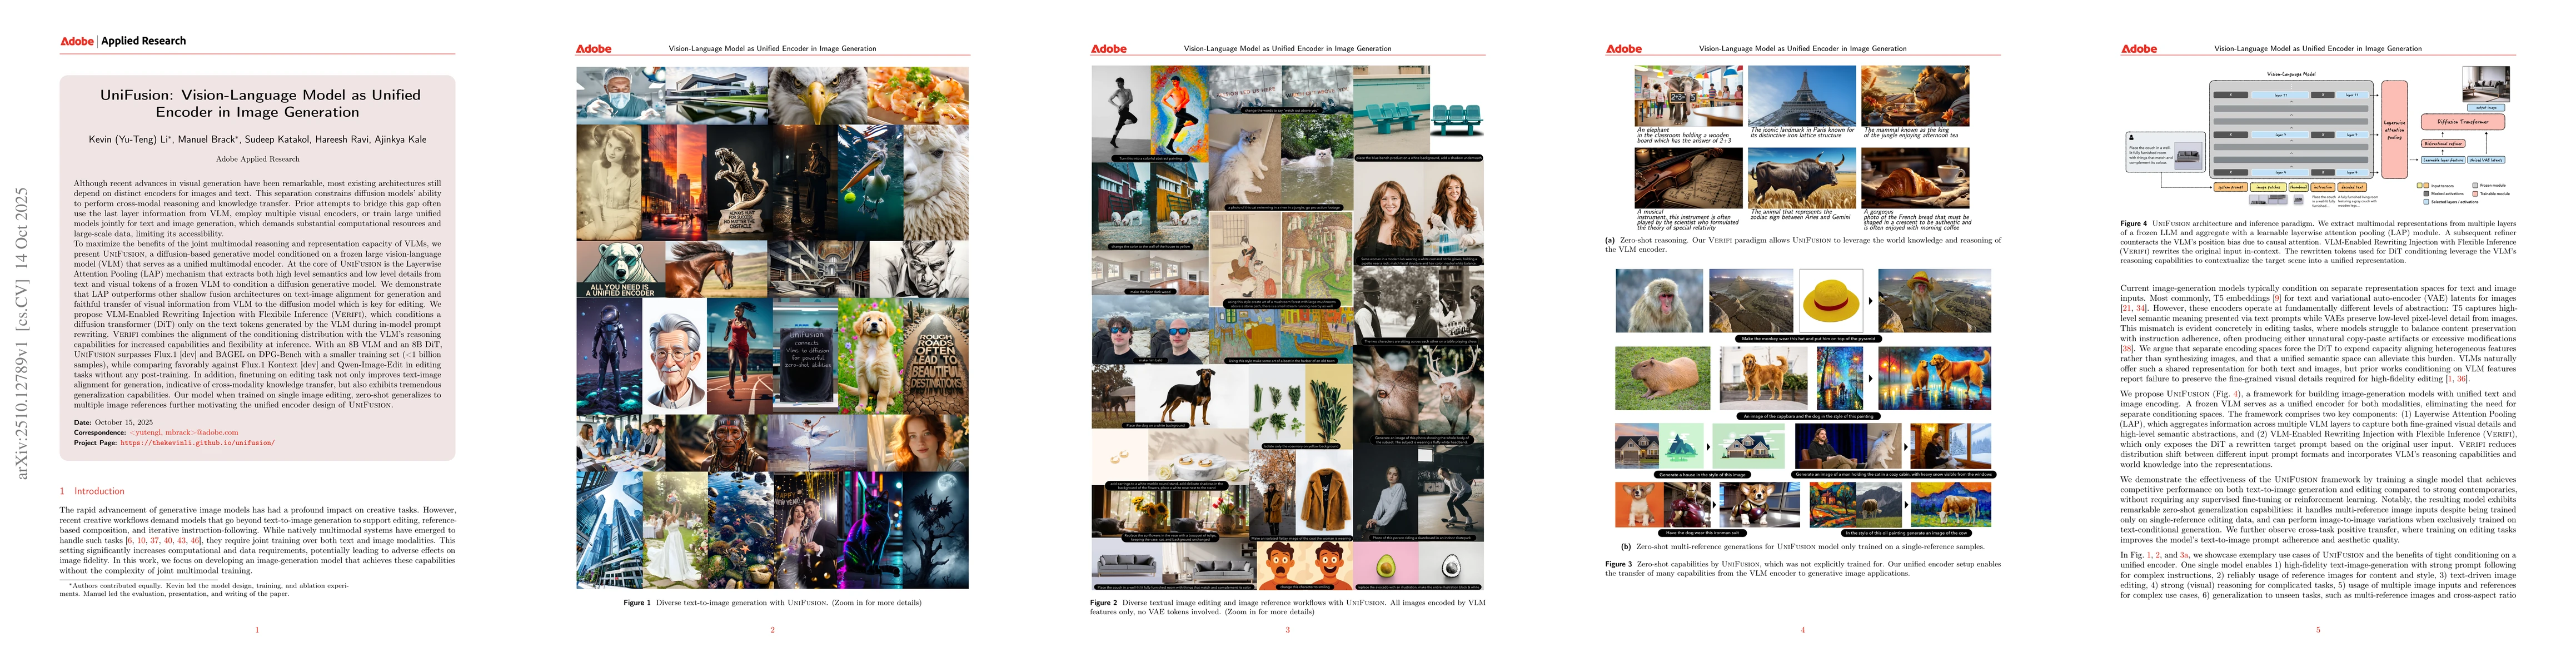Click the Noised VAE latents box in Figure 4
This screenshot has height=667, width=2576.
tap(2486, 161)
